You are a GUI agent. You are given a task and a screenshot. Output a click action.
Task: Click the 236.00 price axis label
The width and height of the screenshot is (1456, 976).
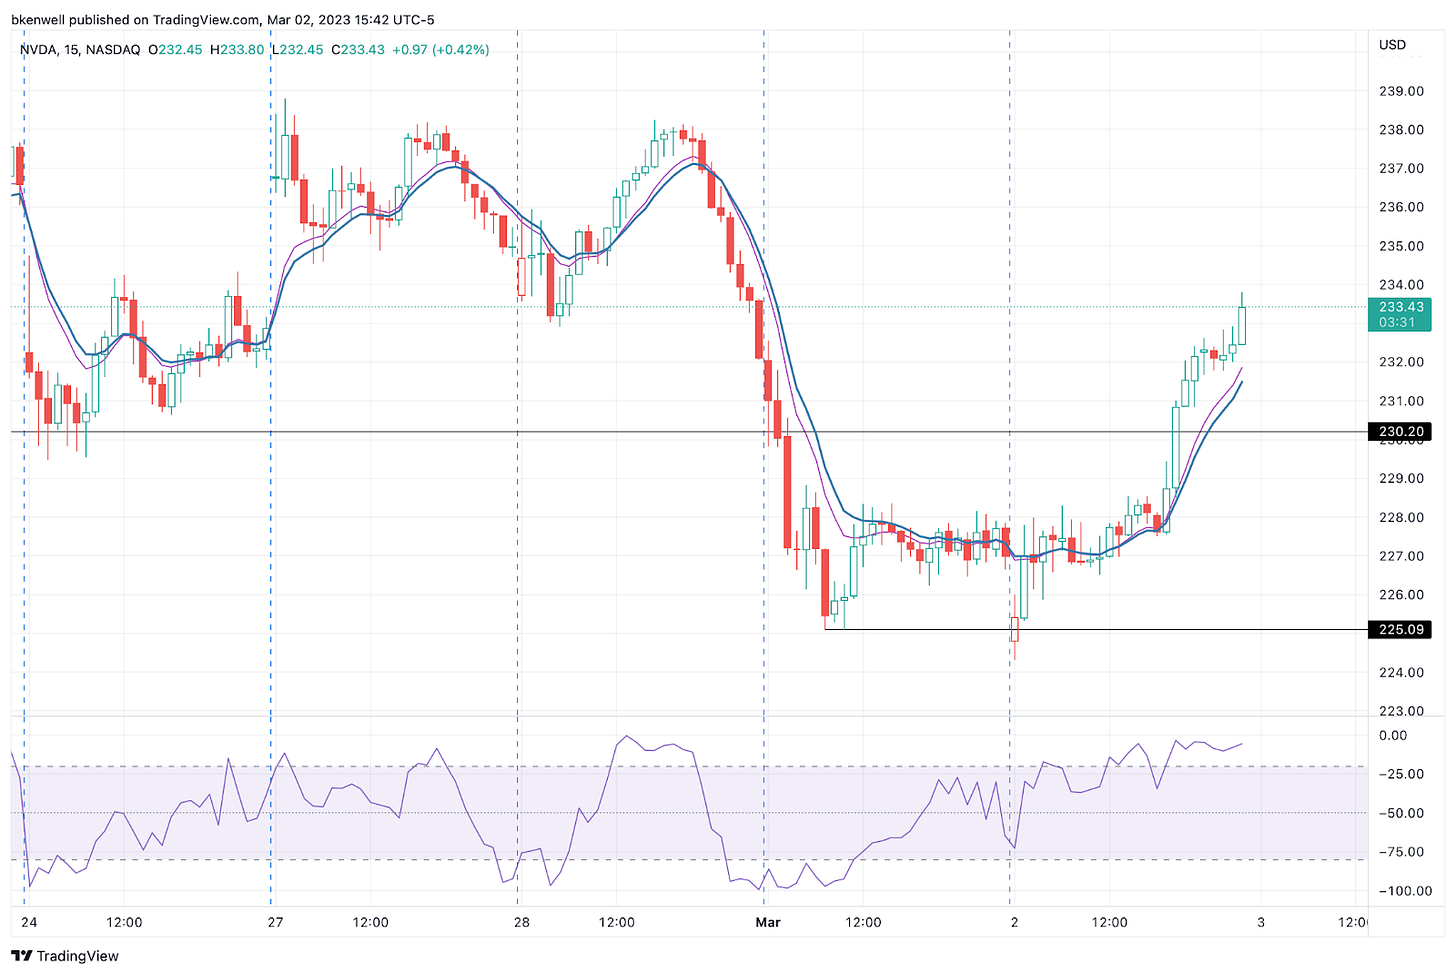[1401, 207]
